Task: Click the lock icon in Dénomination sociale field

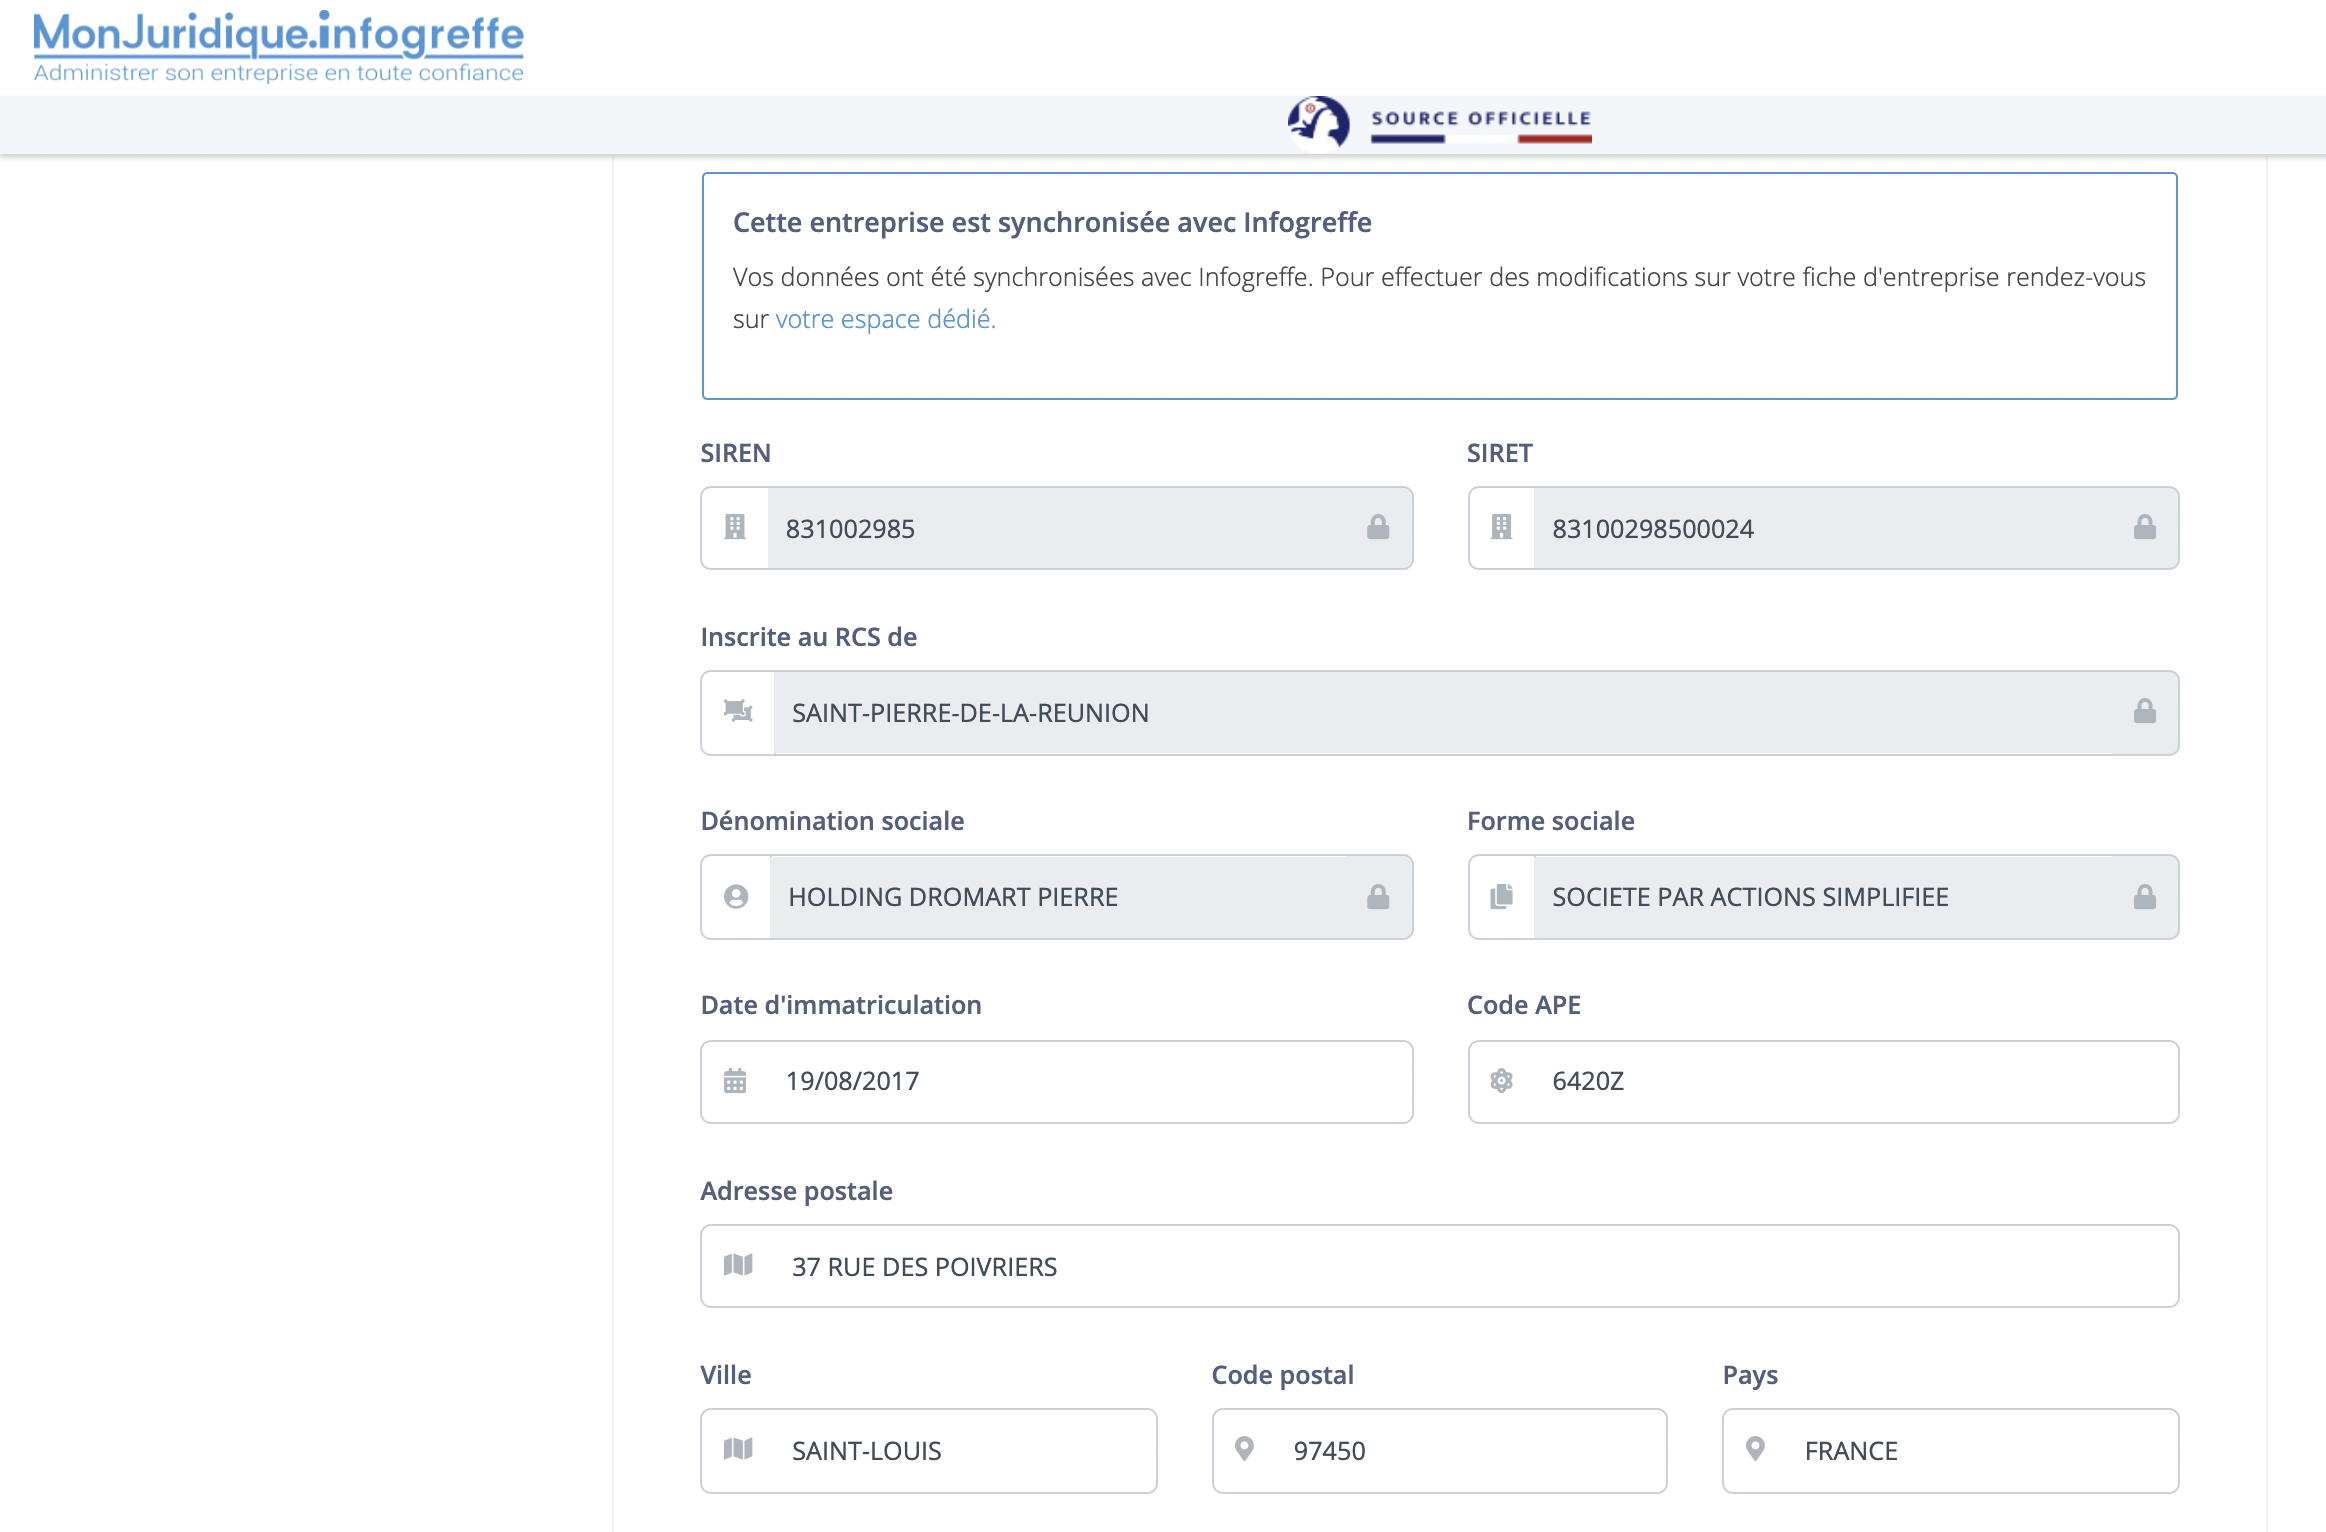Action: (x=1378, y=896)
